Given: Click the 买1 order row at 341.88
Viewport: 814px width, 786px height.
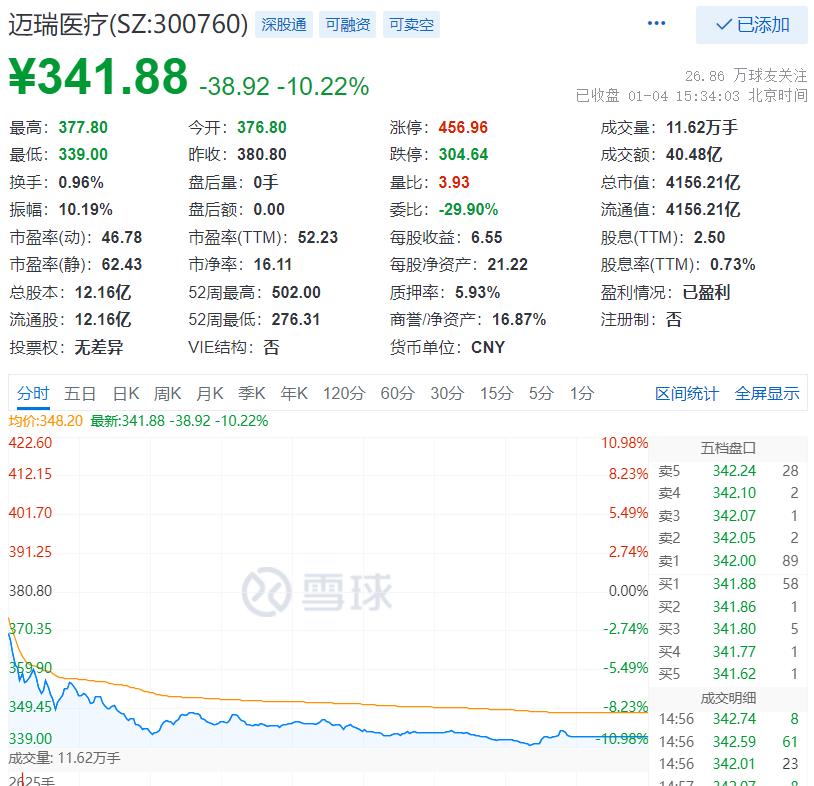Looking at the screenshot, I should coord(728,584).
